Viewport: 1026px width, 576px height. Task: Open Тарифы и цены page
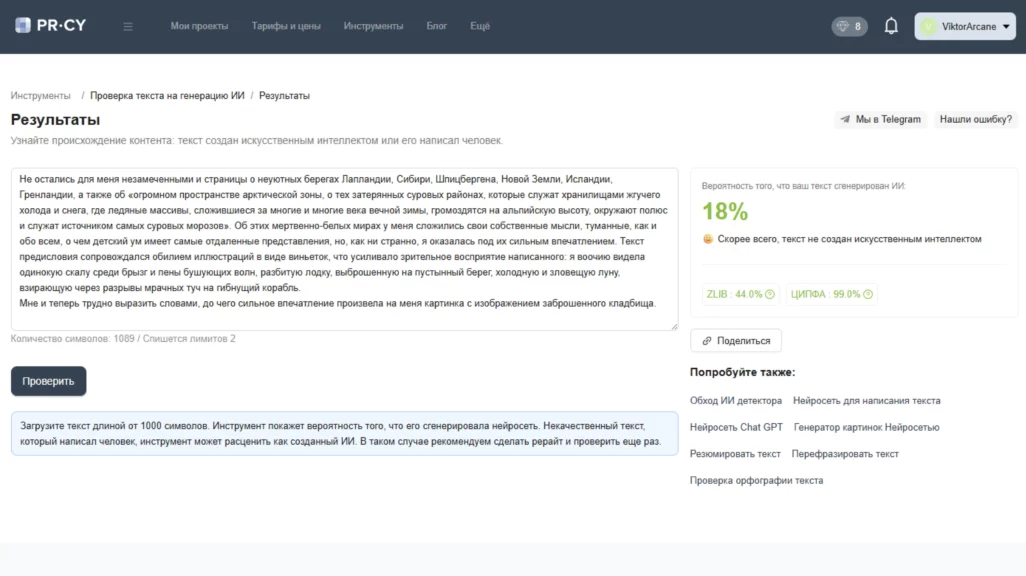tap(286, 26)
